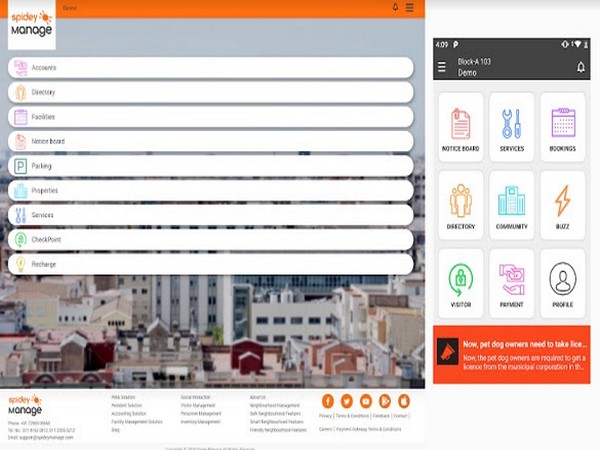Open the pet dog licence announcement banner
The image size is (600, 450).
(511, 353)
